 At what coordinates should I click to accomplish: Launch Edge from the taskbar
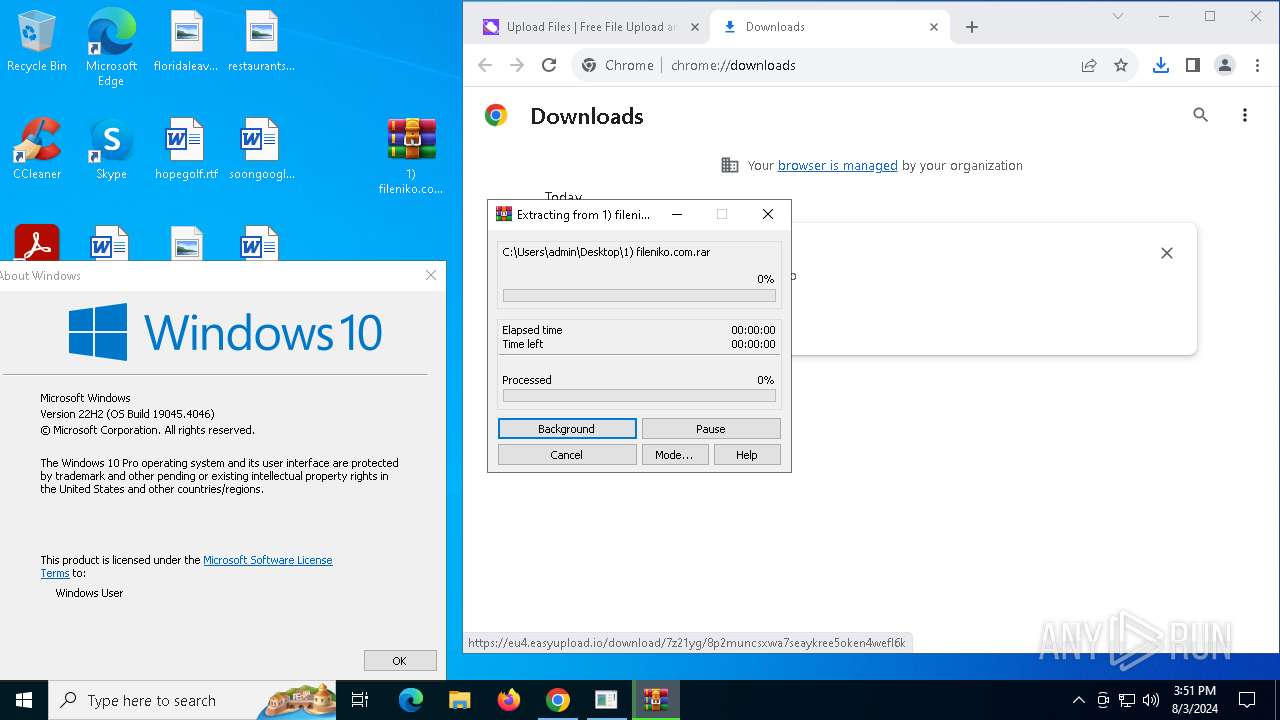411,700
